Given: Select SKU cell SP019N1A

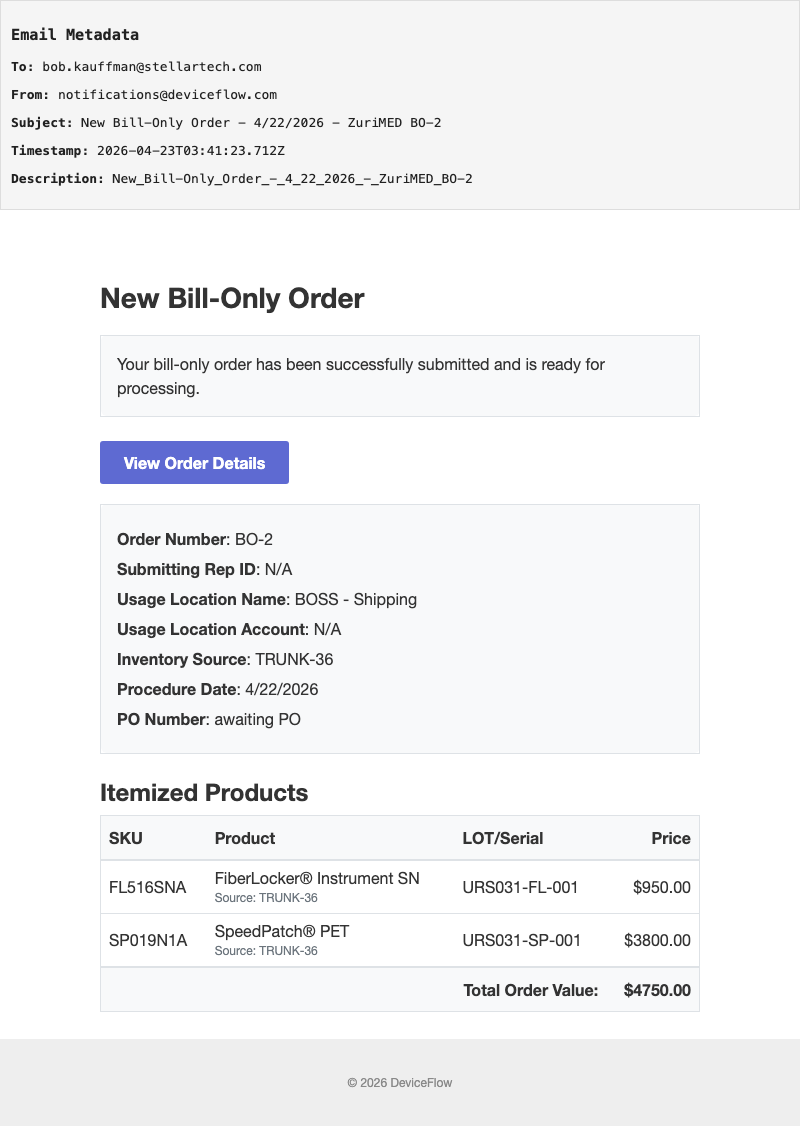Looking at the screenshot, I should pos(148,941).
